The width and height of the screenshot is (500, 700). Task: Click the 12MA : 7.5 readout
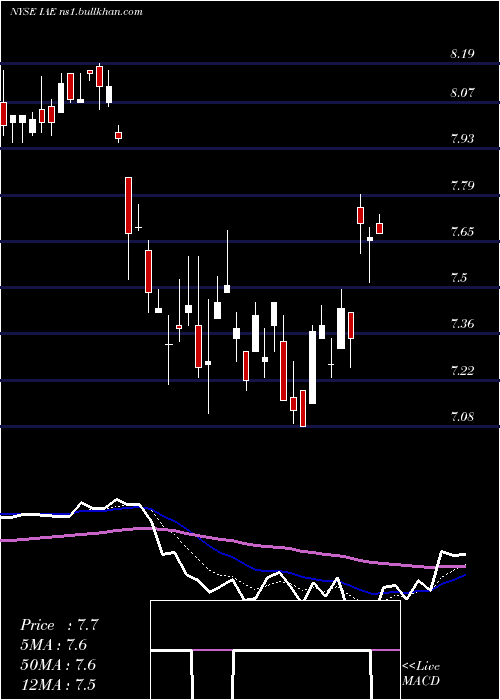tap(58, 684)
